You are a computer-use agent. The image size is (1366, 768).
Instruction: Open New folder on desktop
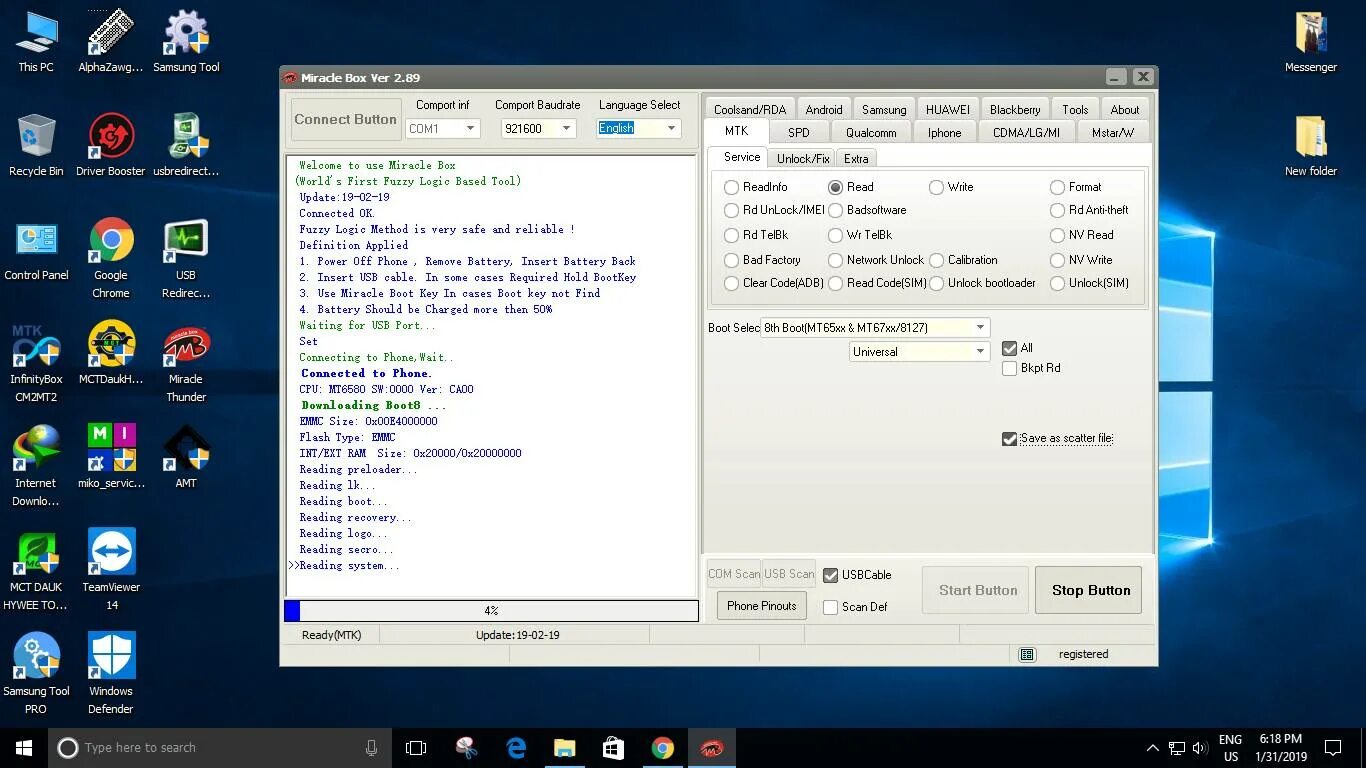click(1311, 145)
